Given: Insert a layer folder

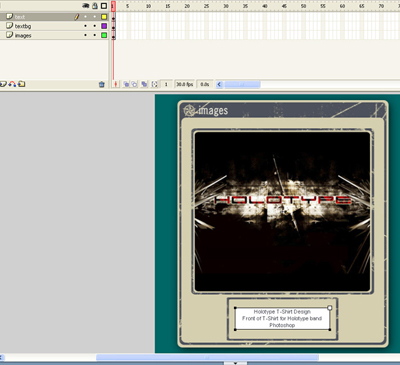Looking at the screenshot, I should (21, 84).
